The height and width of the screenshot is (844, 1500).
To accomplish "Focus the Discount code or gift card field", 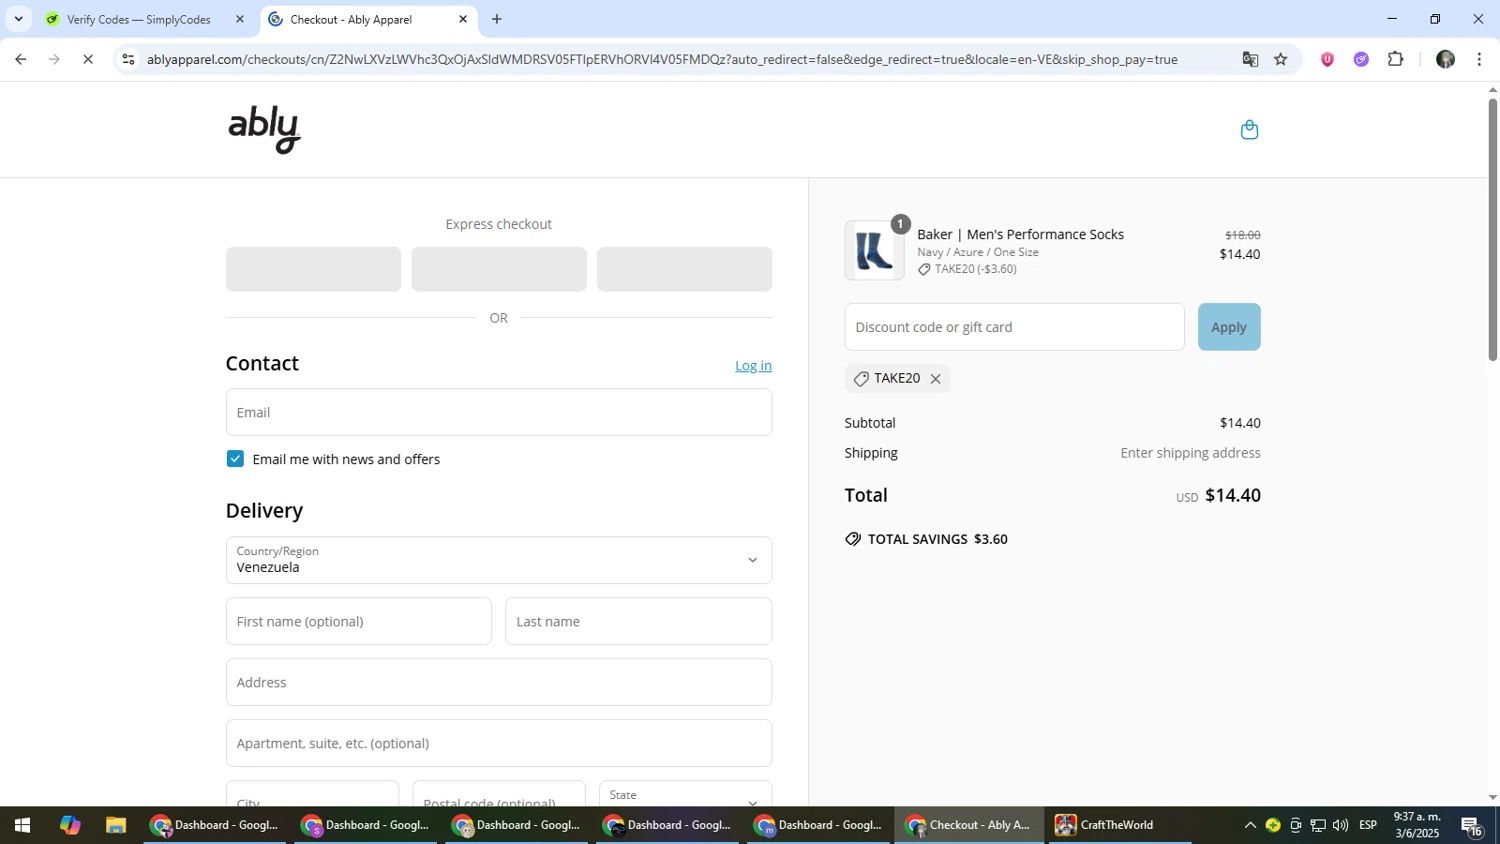I will [1014, 327].
